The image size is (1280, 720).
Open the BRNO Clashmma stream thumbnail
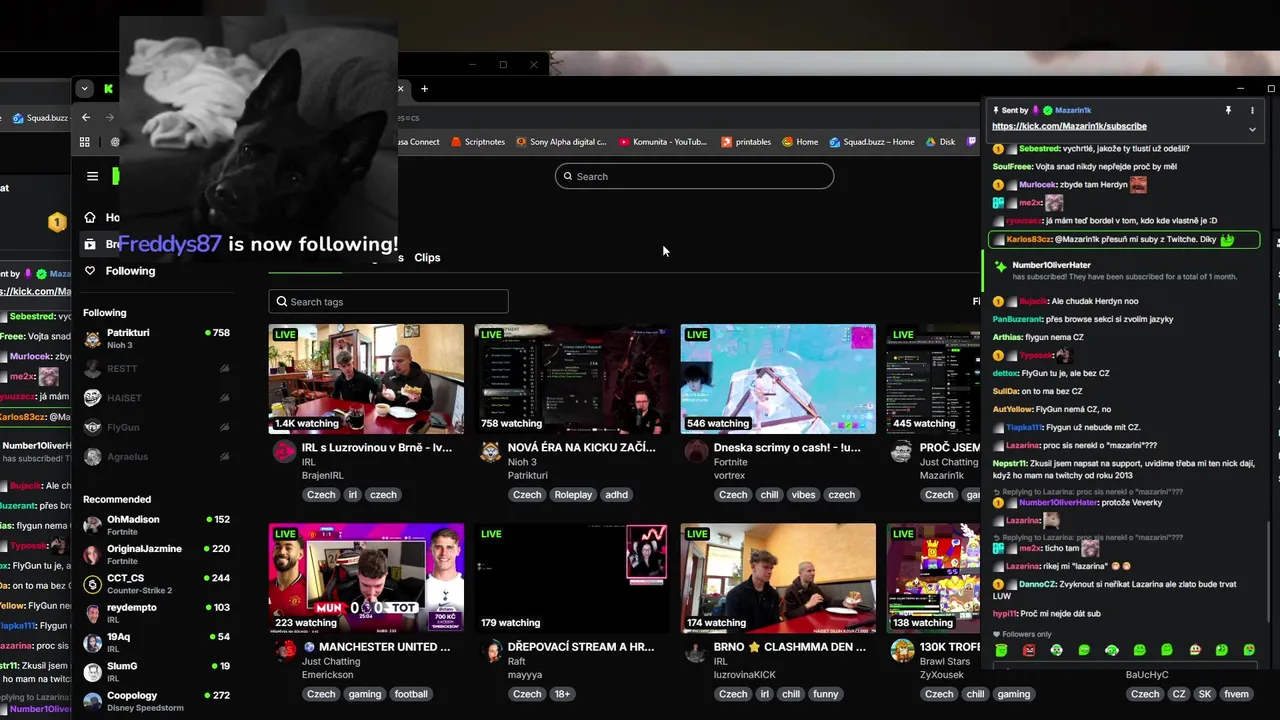[778, 578]
